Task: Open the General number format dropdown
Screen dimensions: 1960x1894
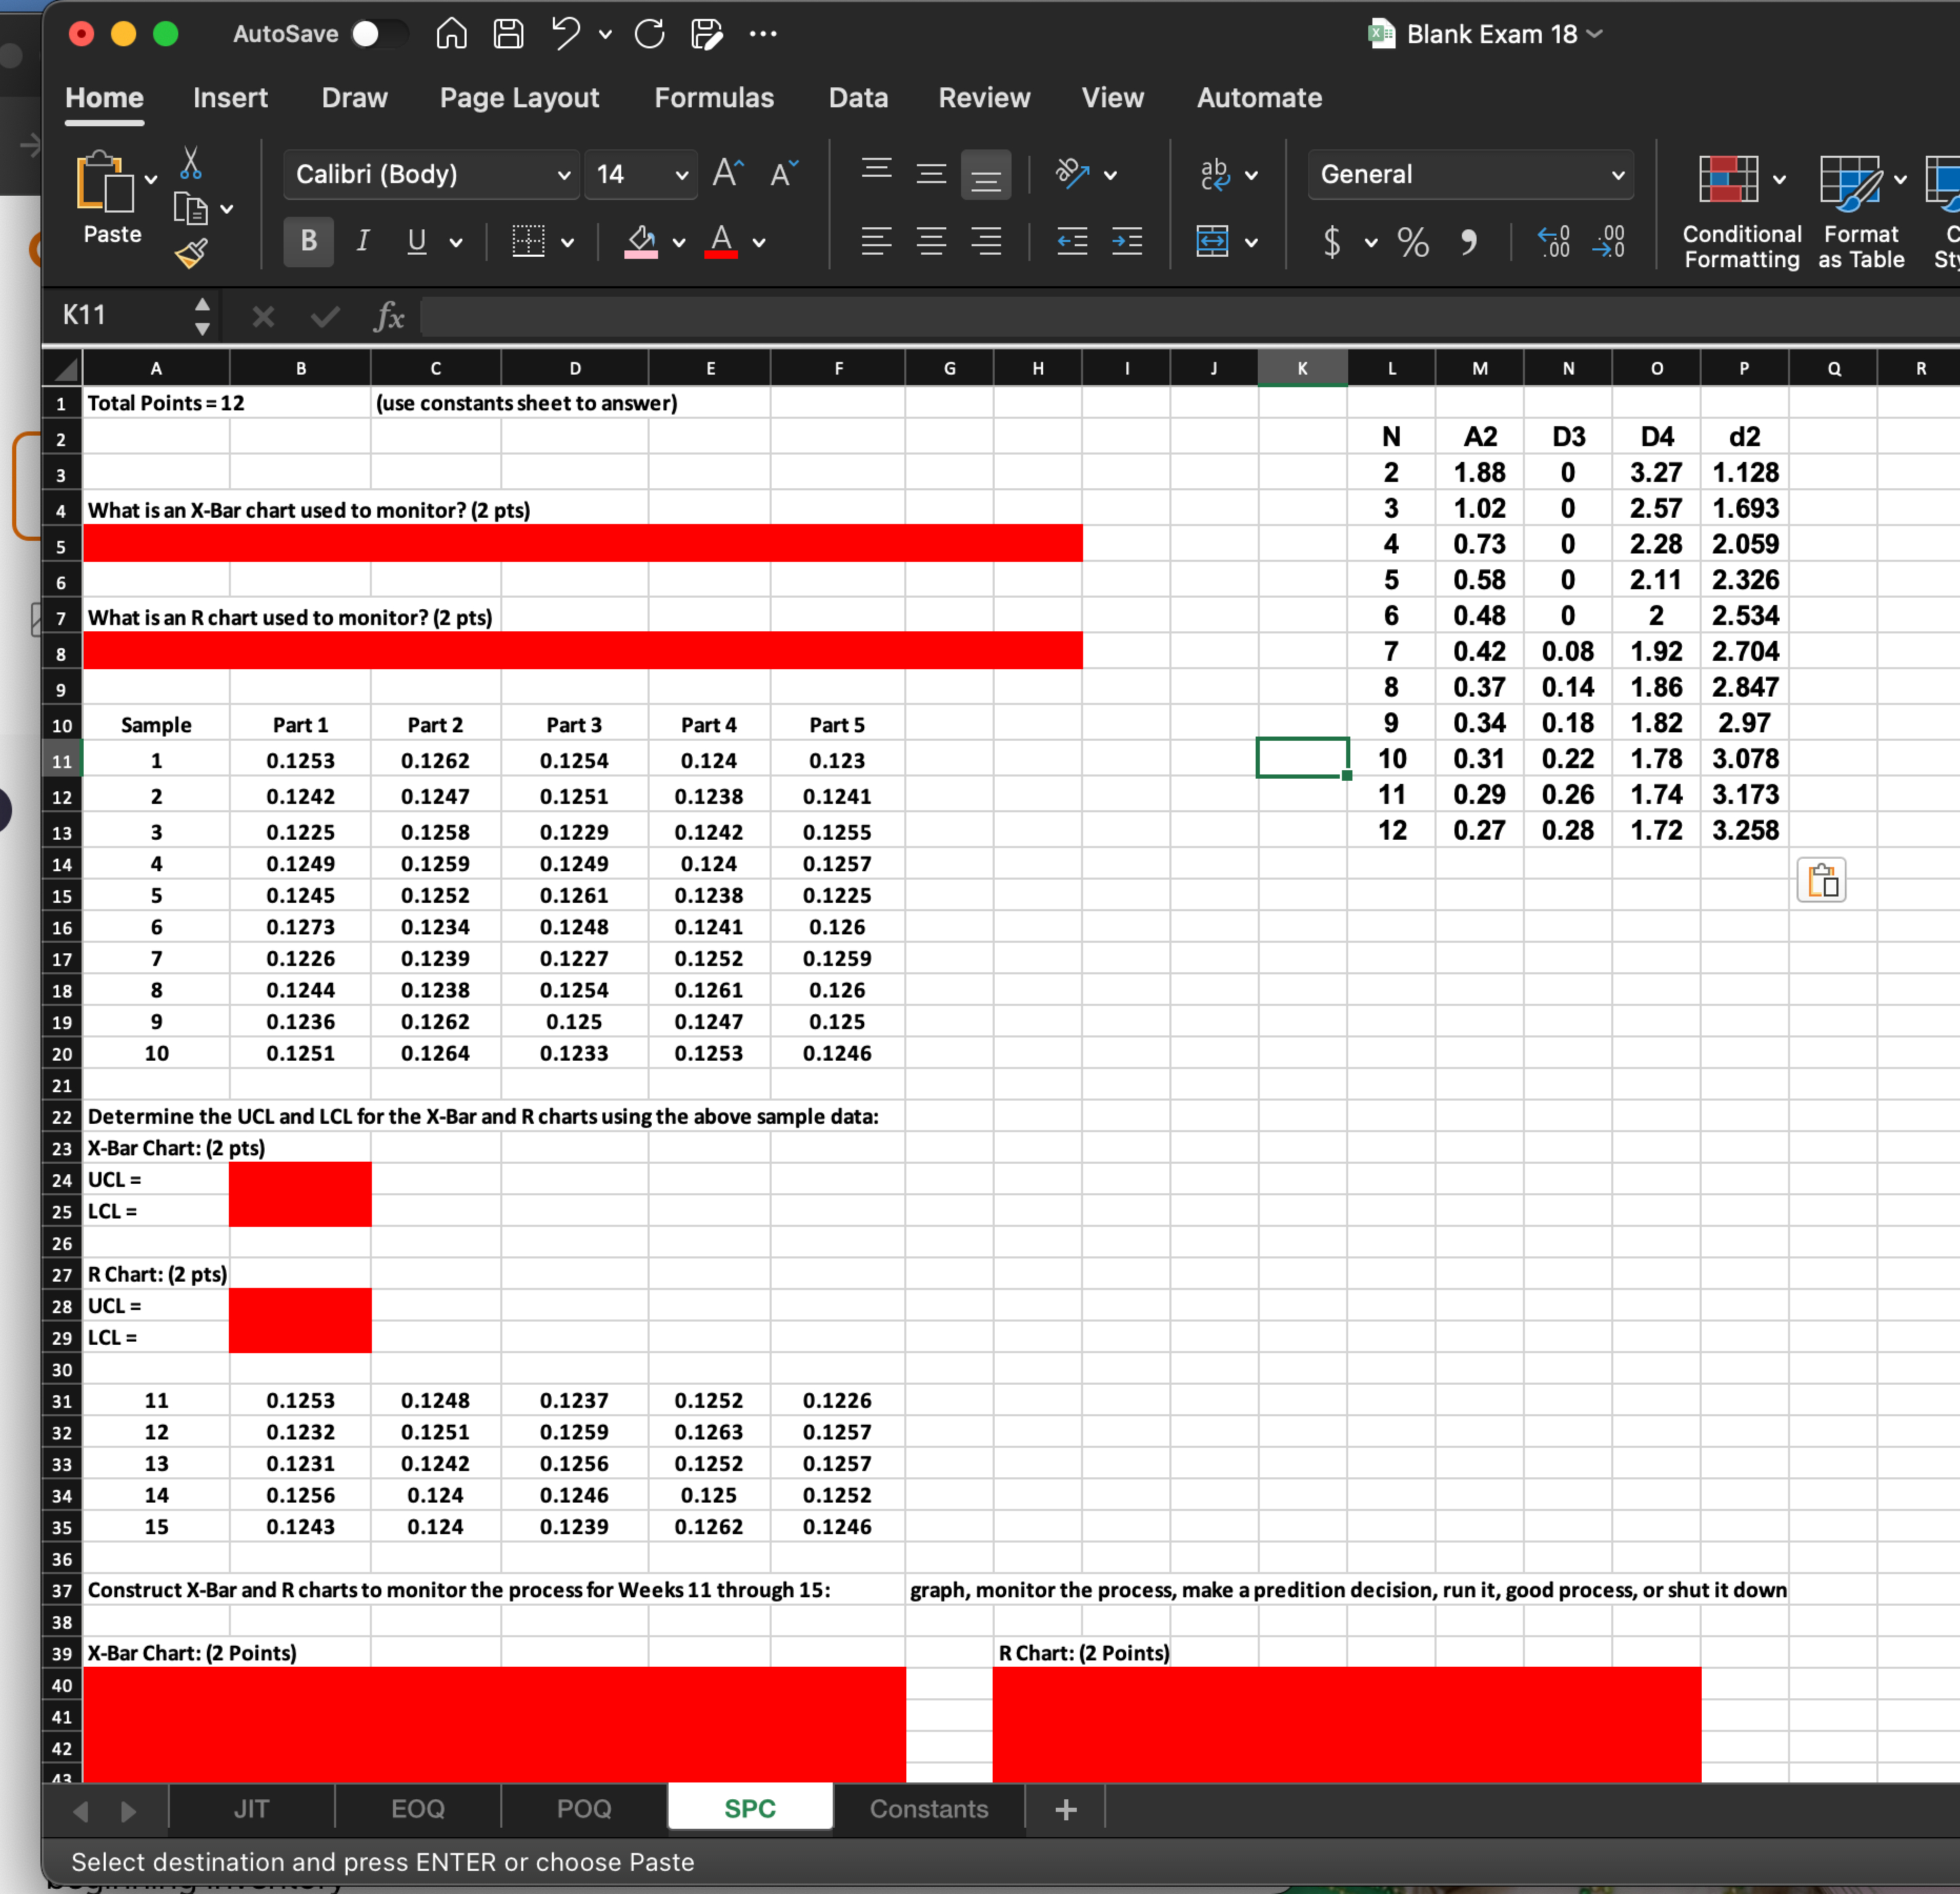Action: pyautogui.click(x=1468, y=173)
